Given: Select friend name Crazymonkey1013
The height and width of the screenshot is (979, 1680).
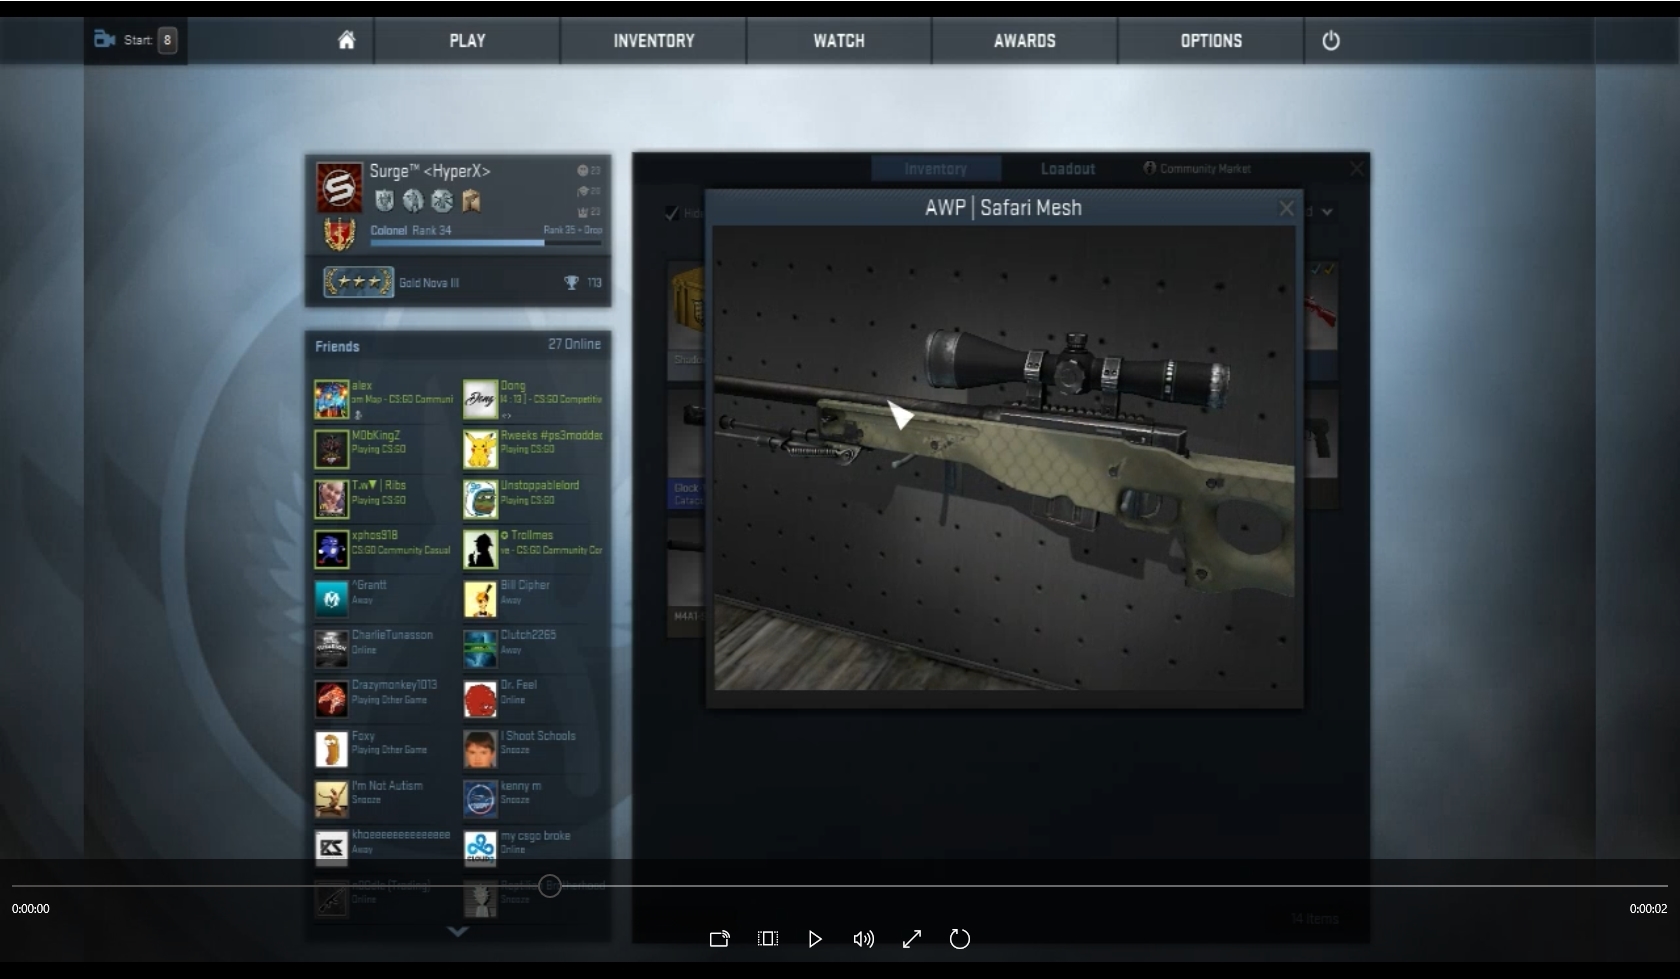Looking at the screenshot, I should point(394,685).
